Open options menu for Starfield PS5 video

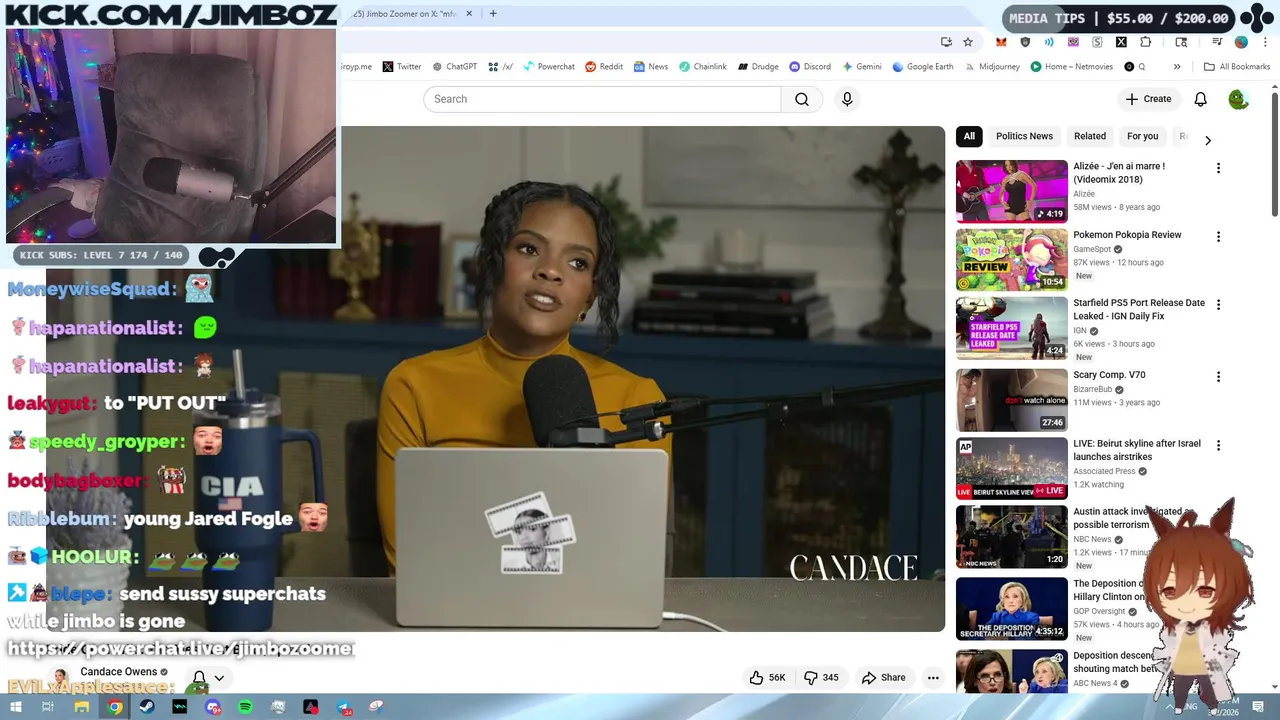(1218, 305)
